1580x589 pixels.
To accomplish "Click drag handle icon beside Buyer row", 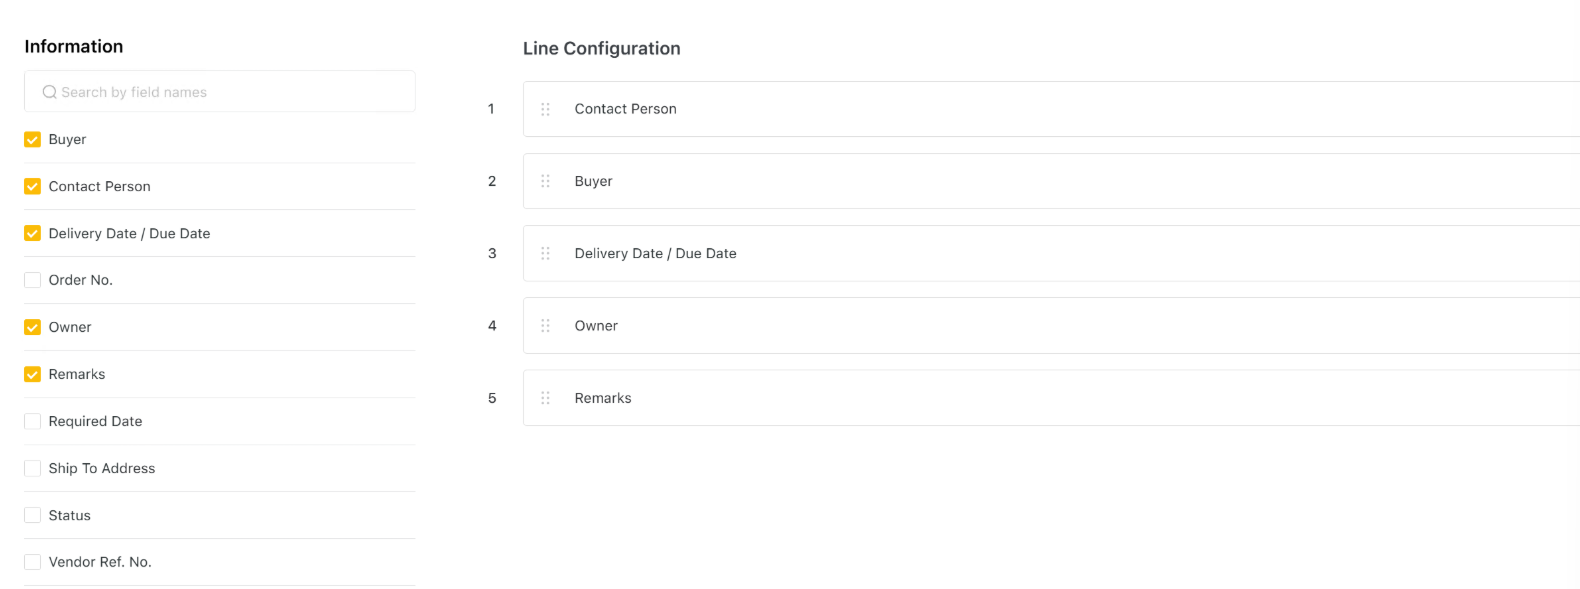I will [x=545, y=181].
